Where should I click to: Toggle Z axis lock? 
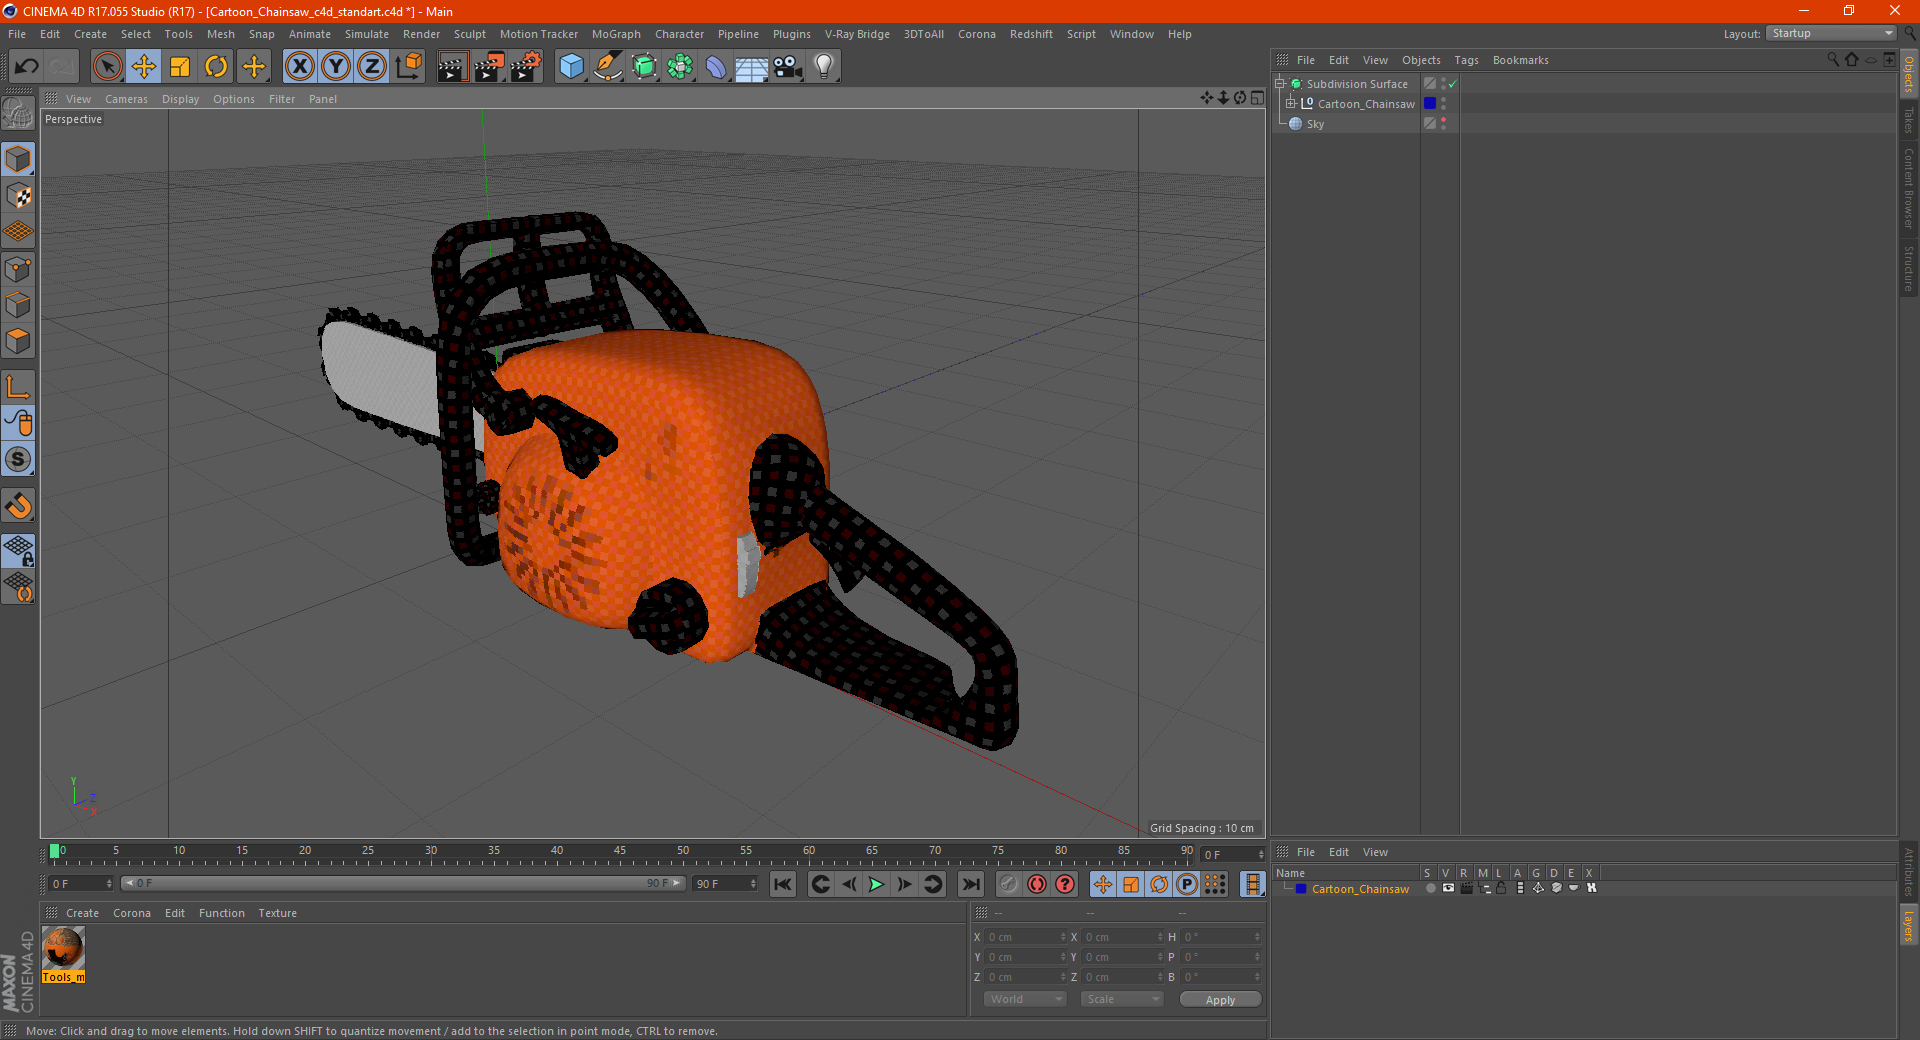(x=372, y=67)
